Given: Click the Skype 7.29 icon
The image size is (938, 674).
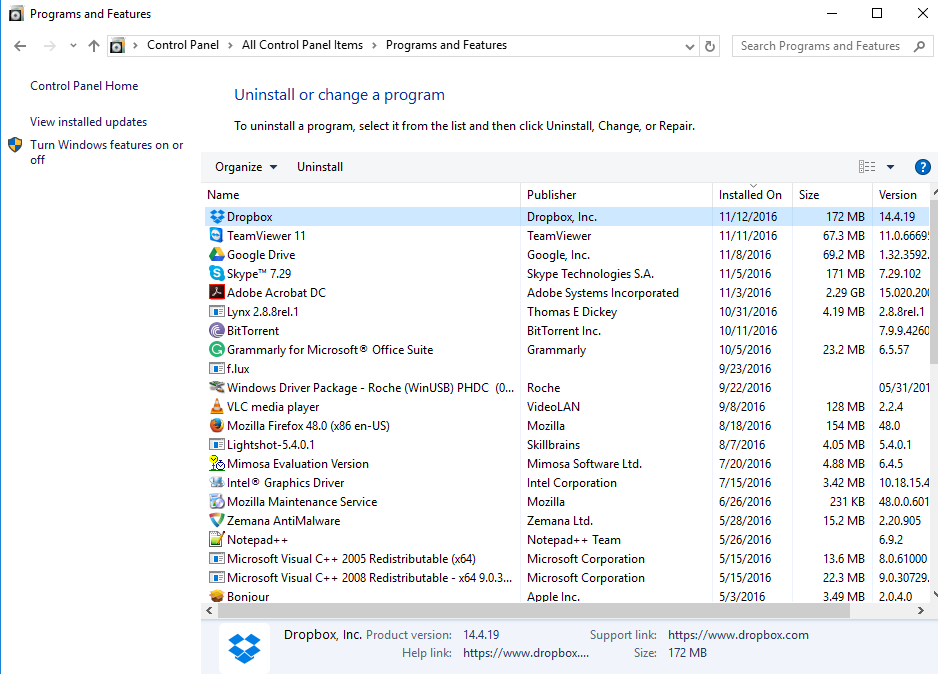Looking at the screenshot, I should (217, 273).
